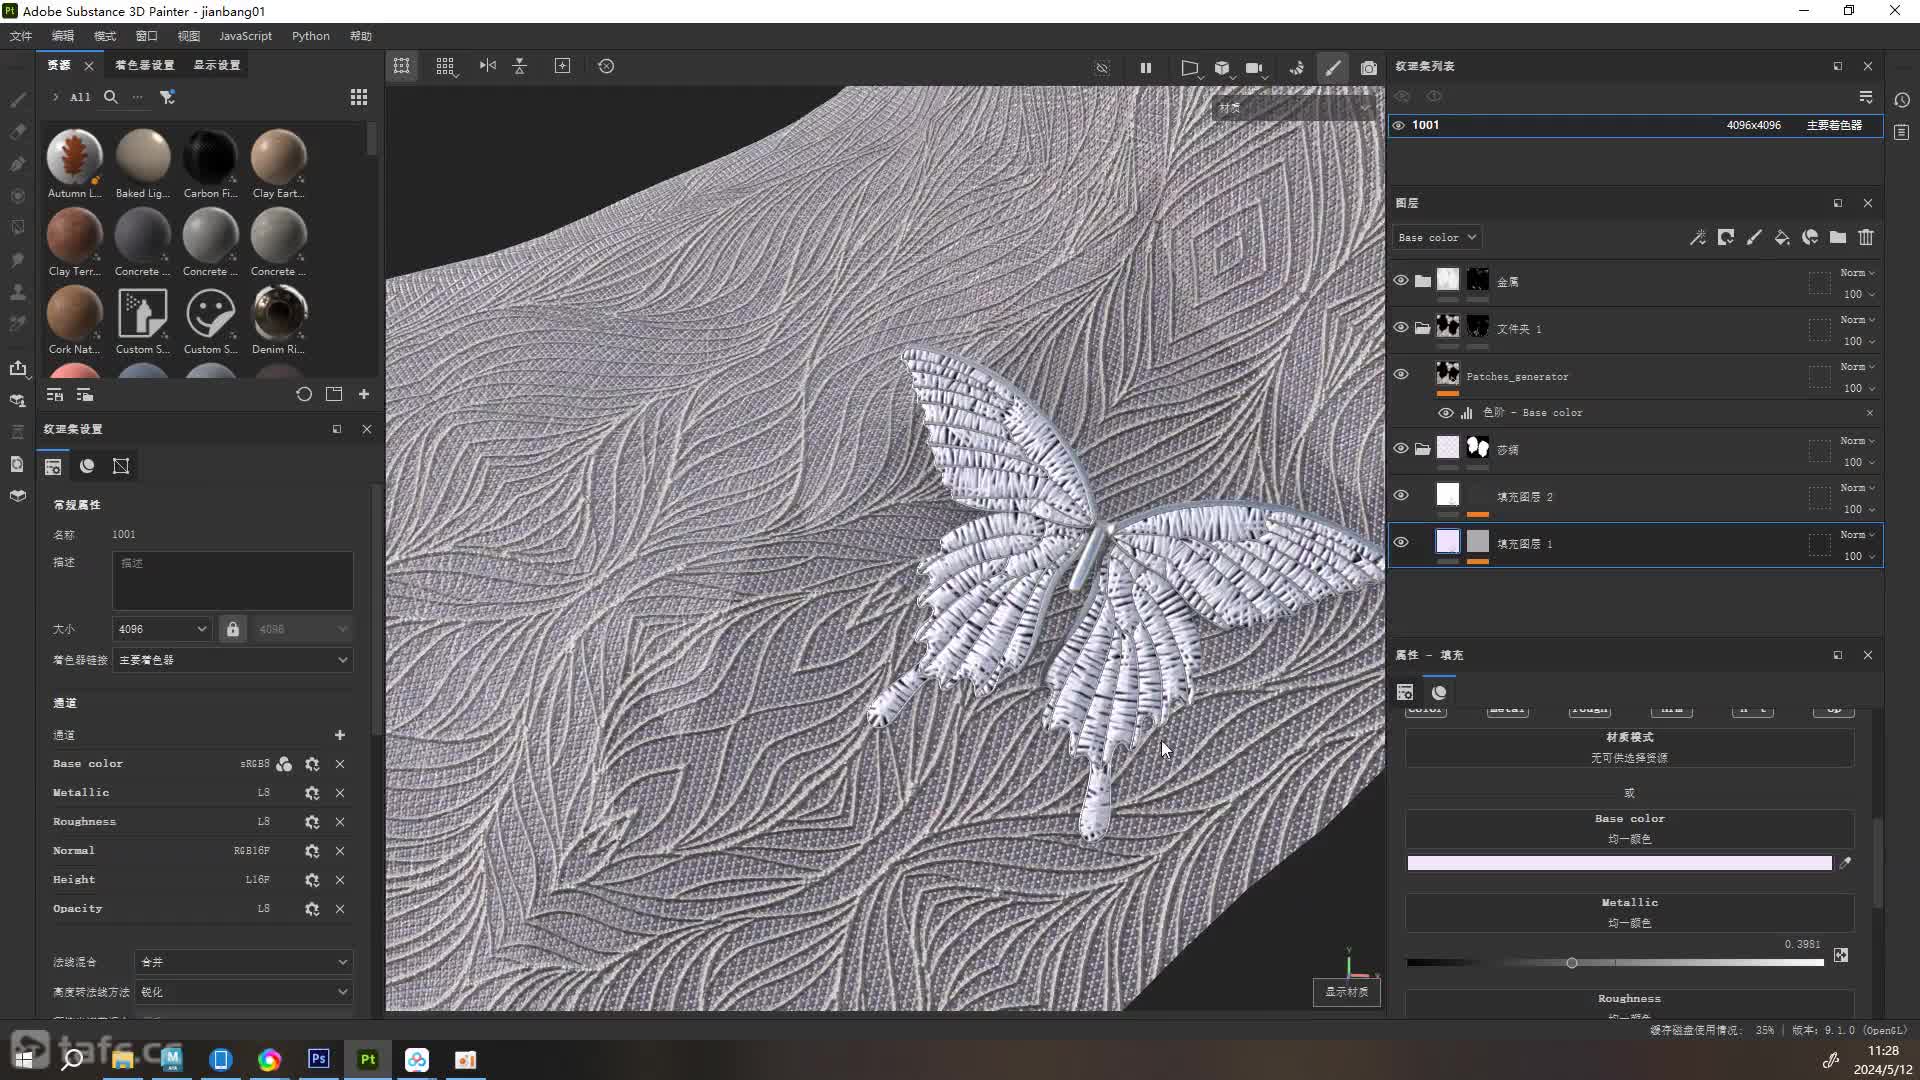Image resolution: width=1920 pixels, height=1080 pixels.
Task: Open Photoshop from the Windows taskbar
Action: coord(319,1059)
